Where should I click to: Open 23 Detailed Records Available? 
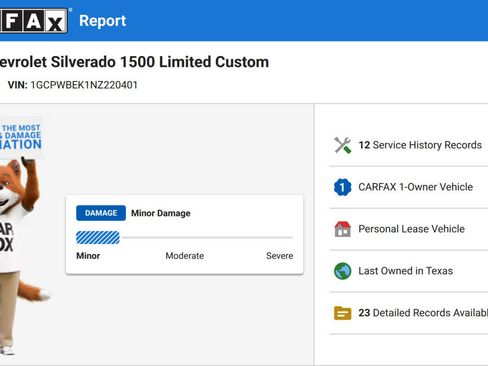tap(423, 313)
